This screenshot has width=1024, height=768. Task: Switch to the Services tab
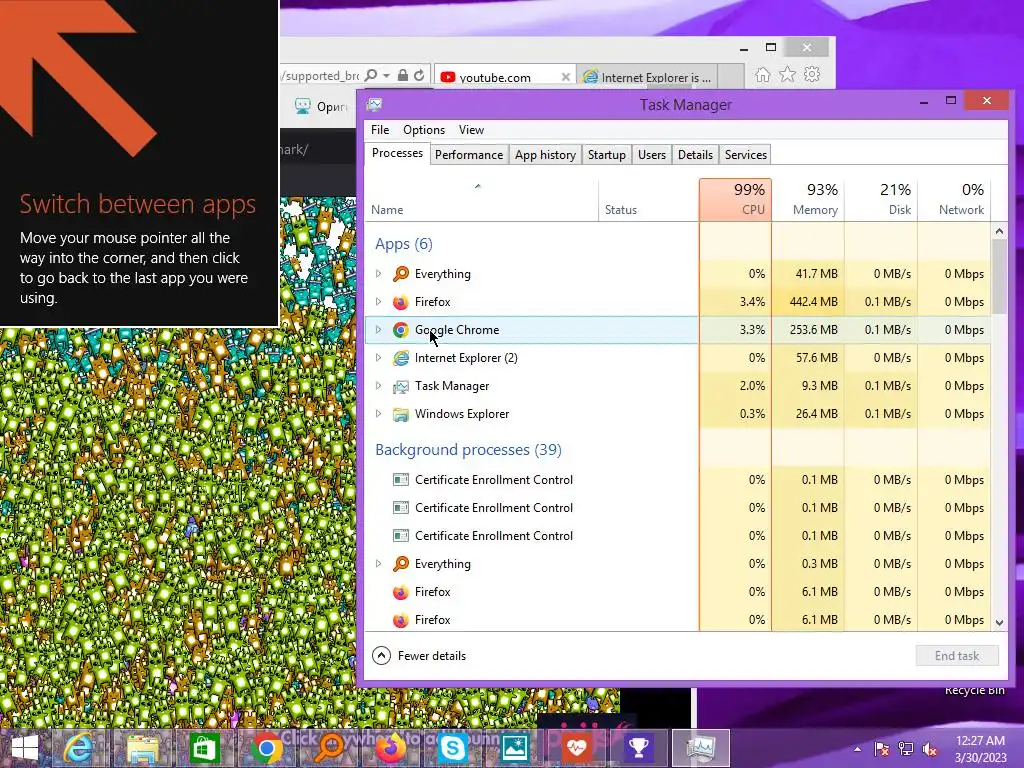click(x=745, y=155)
